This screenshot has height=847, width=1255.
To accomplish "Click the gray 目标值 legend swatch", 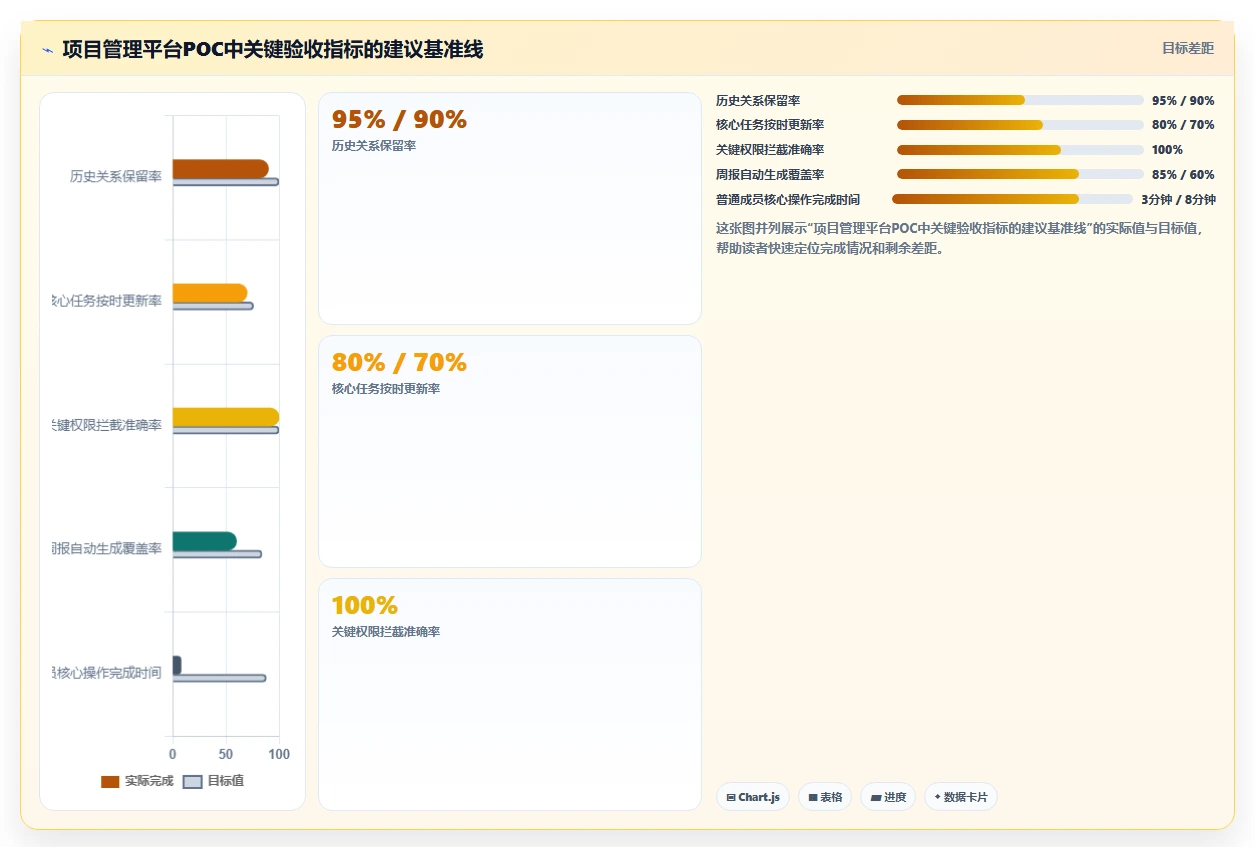I will point(193,781).
